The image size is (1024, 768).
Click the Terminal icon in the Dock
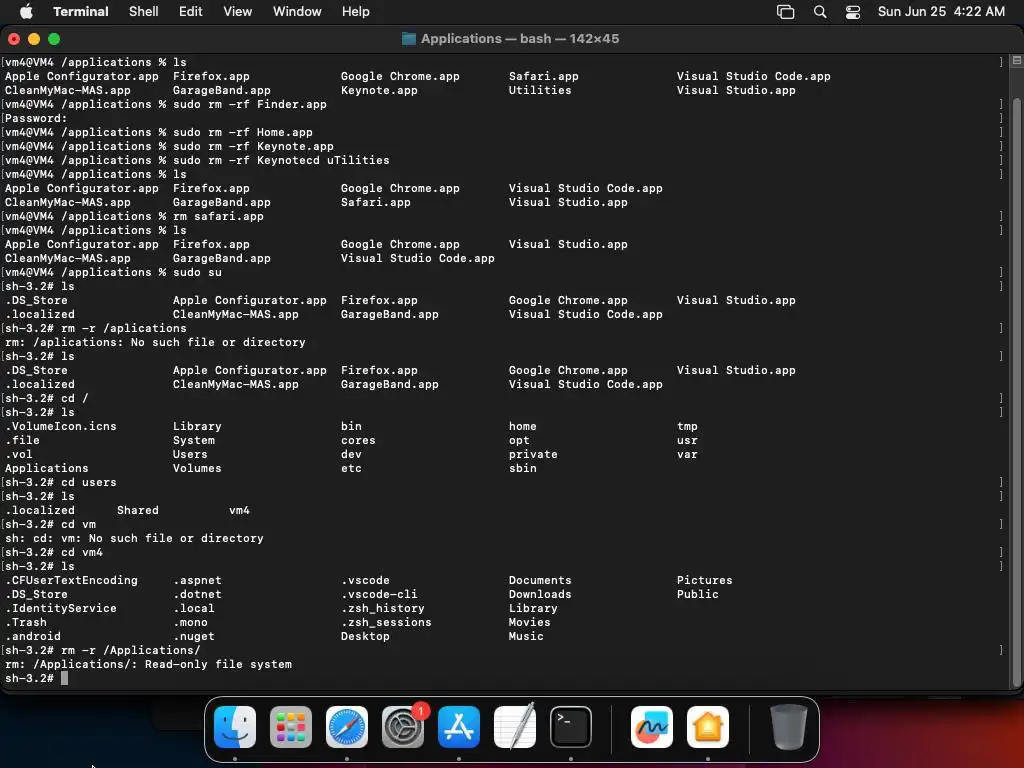click(x=571, y=727)
